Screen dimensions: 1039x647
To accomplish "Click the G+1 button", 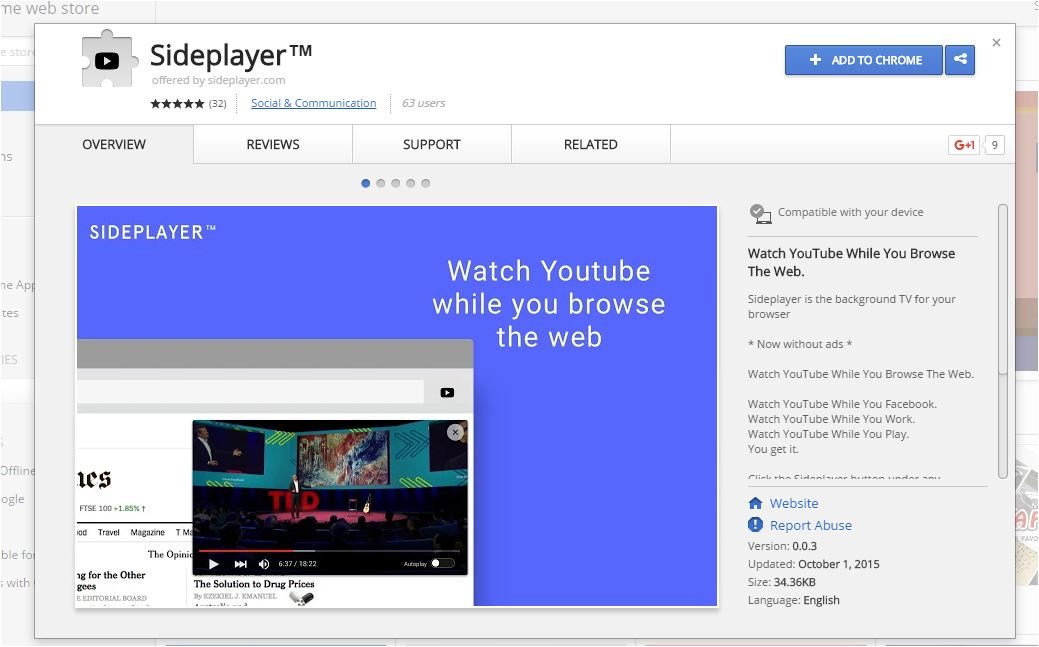I will pos(963,145).
